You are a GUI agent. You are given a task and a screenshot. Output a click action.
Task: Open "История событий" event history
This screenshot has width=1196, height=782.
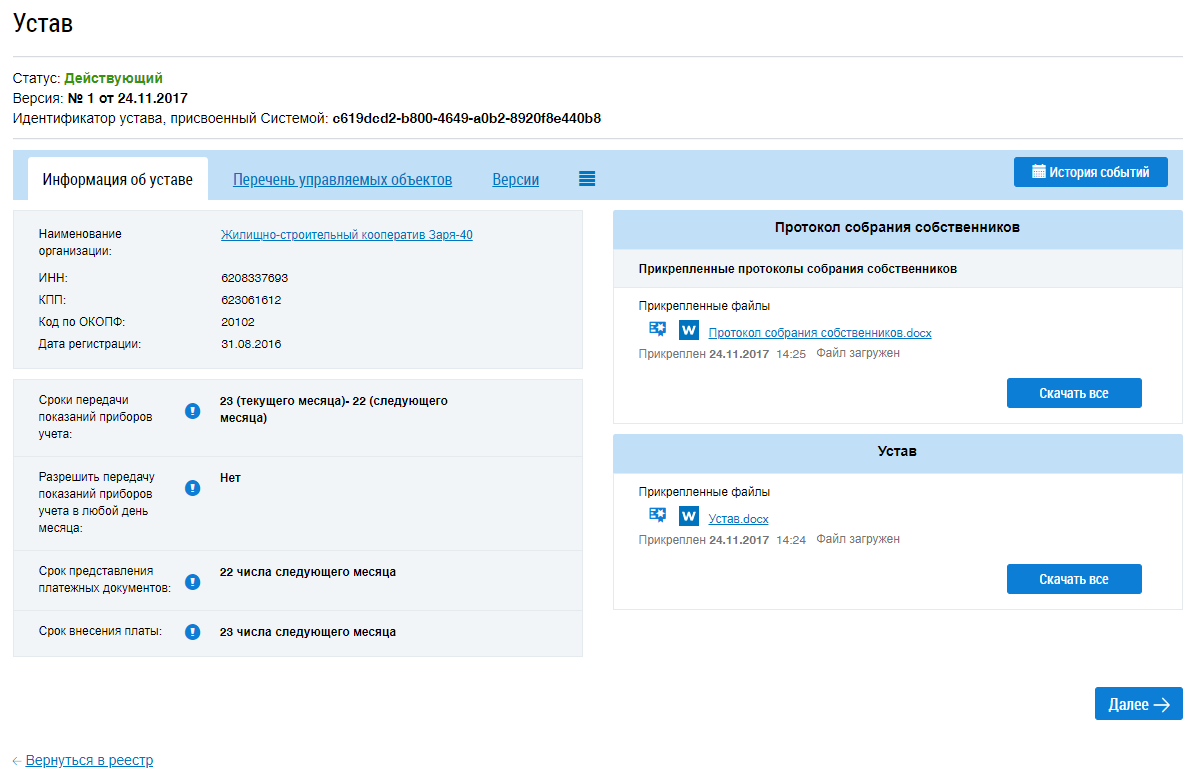pos(1090,172)
